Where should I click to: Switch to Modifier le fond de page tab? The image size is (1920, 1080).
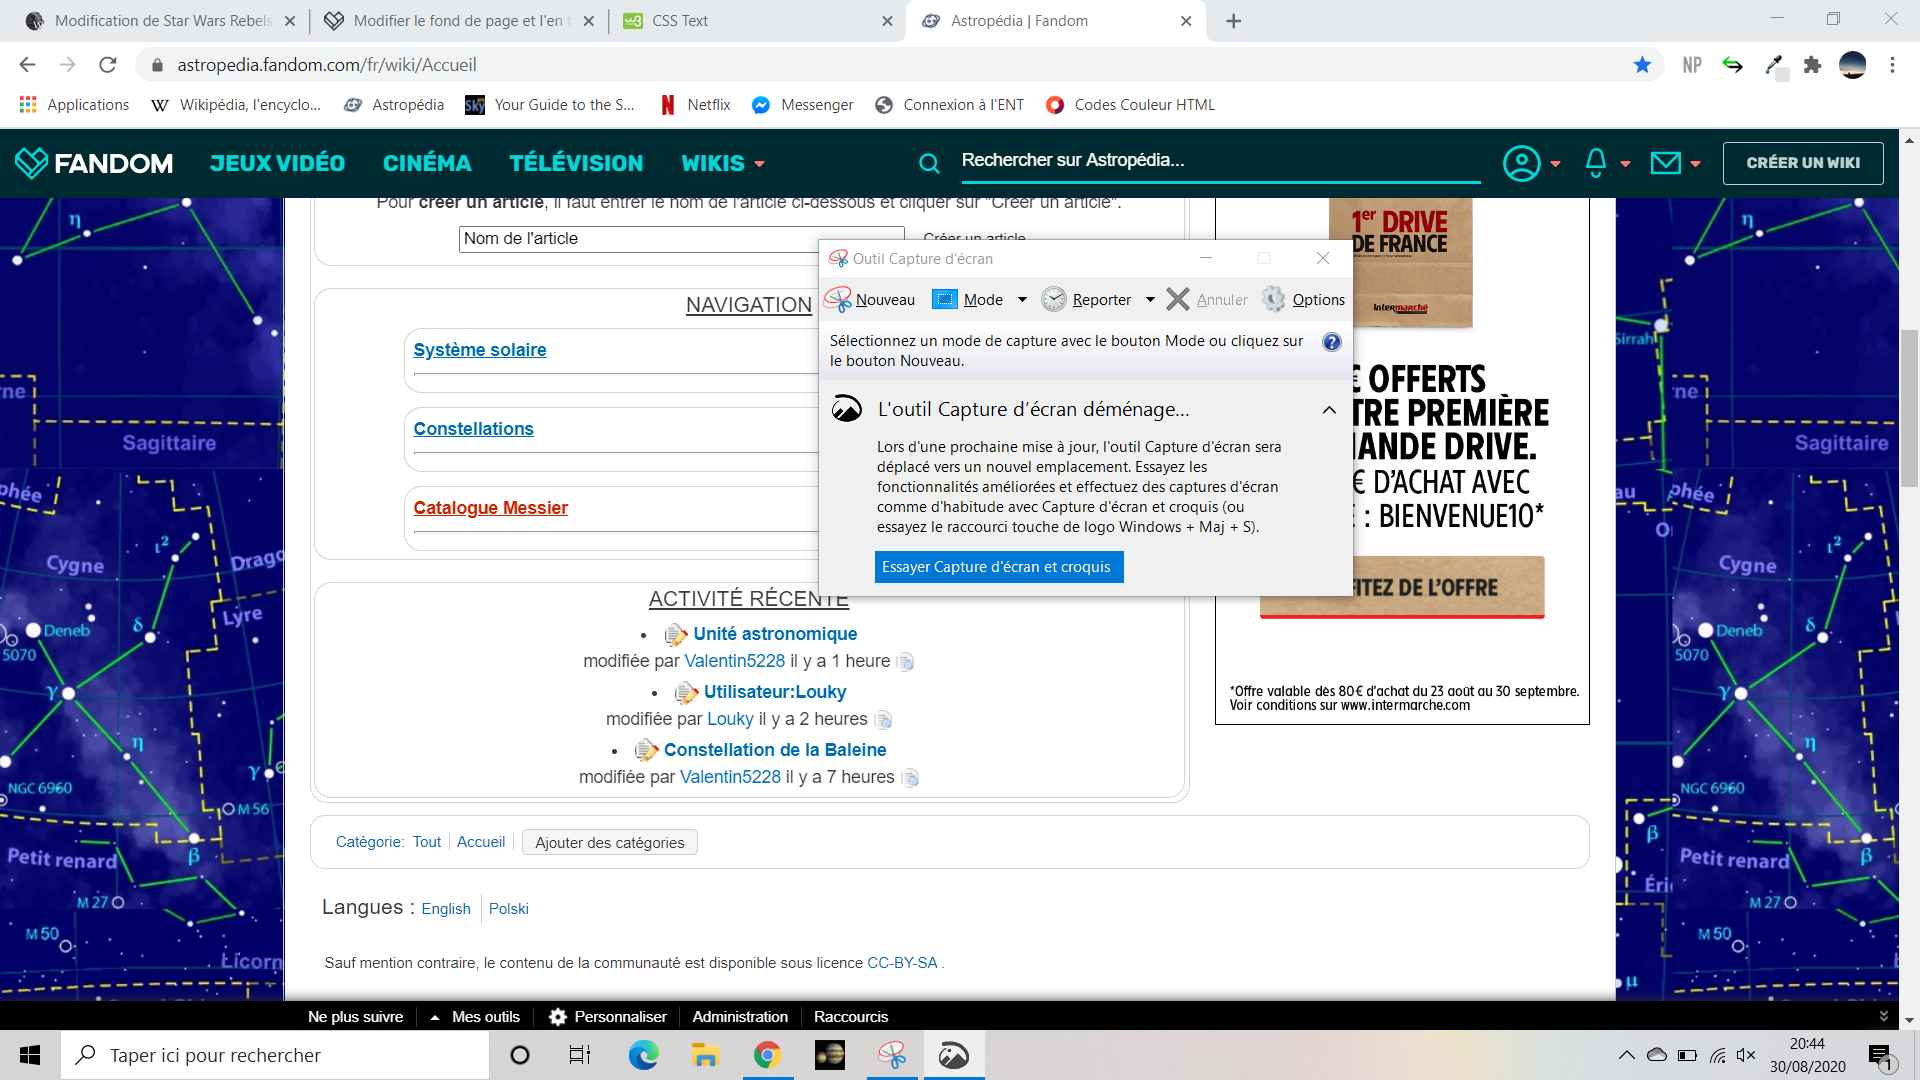click(x=460, y=21)
